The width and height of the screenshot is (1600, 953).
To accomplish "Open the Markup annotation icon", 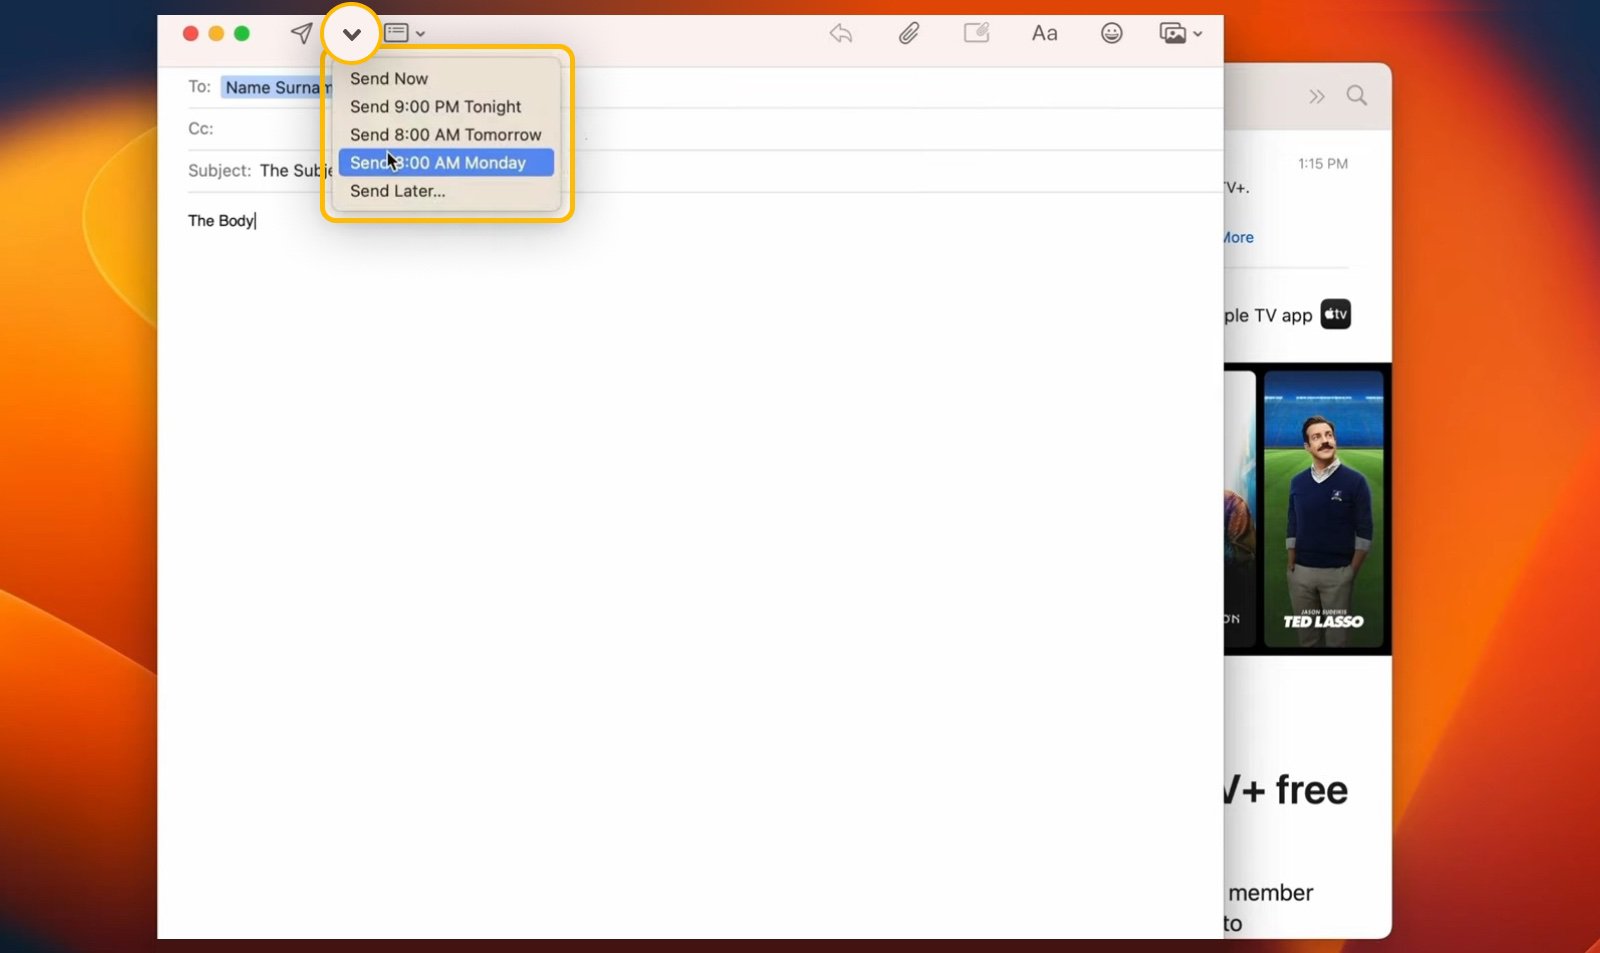I will tap(977, 32).
